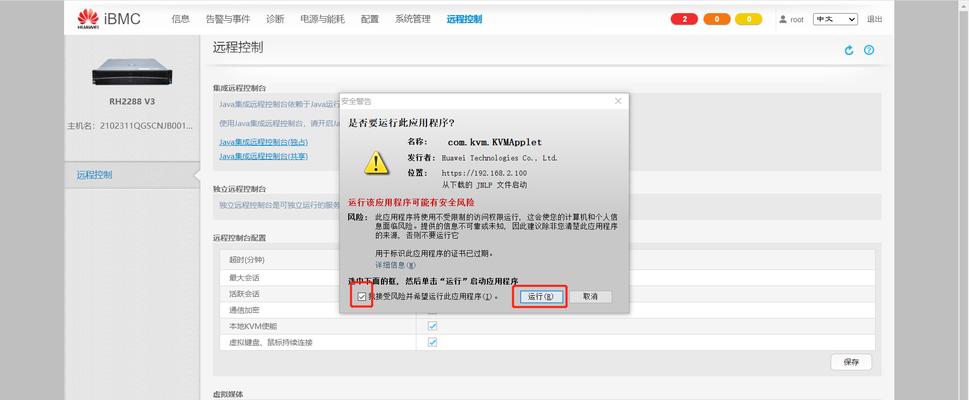Click the 主机名 host name text
This screenshot has width=969, height=400.
tap(130, 126)
